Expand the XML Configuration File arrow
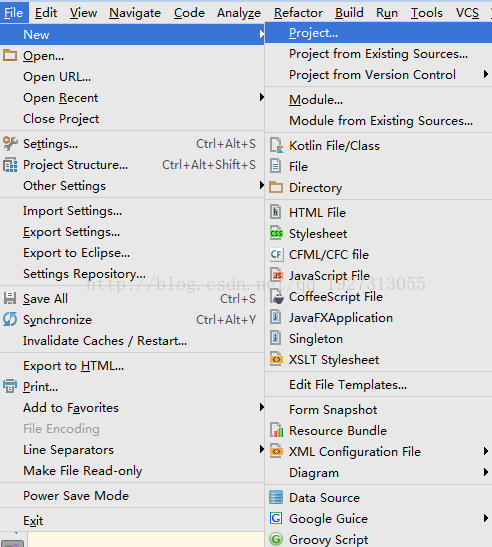Viewport: 492px width, 547px height. [486, 451]
